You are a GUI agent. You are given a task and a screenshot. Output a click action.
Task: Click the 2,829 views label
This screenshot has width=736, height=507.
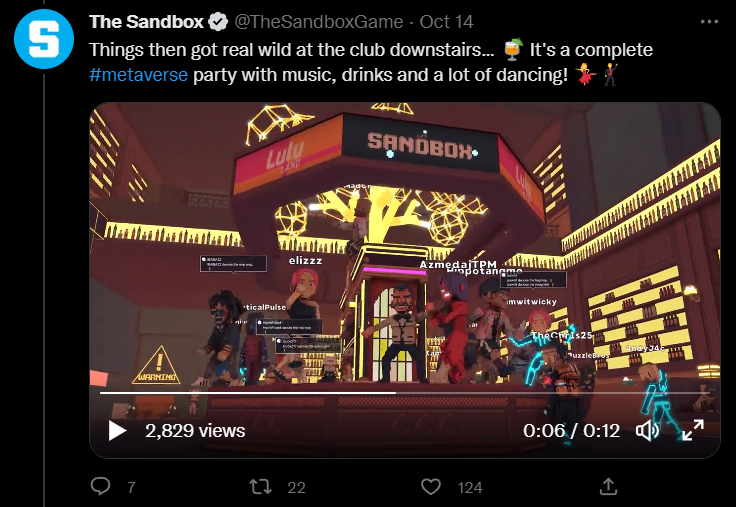pos(195,430)
